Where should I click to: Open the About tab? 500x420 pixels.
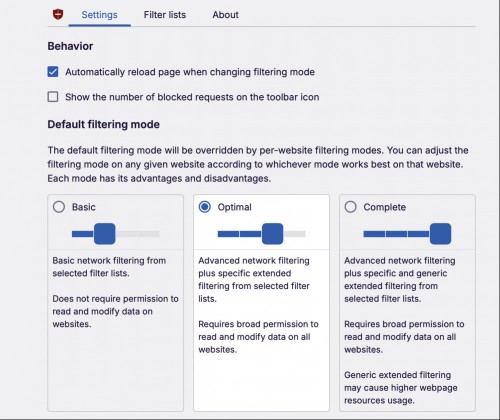pyautogui.click(x=225, y=15)
